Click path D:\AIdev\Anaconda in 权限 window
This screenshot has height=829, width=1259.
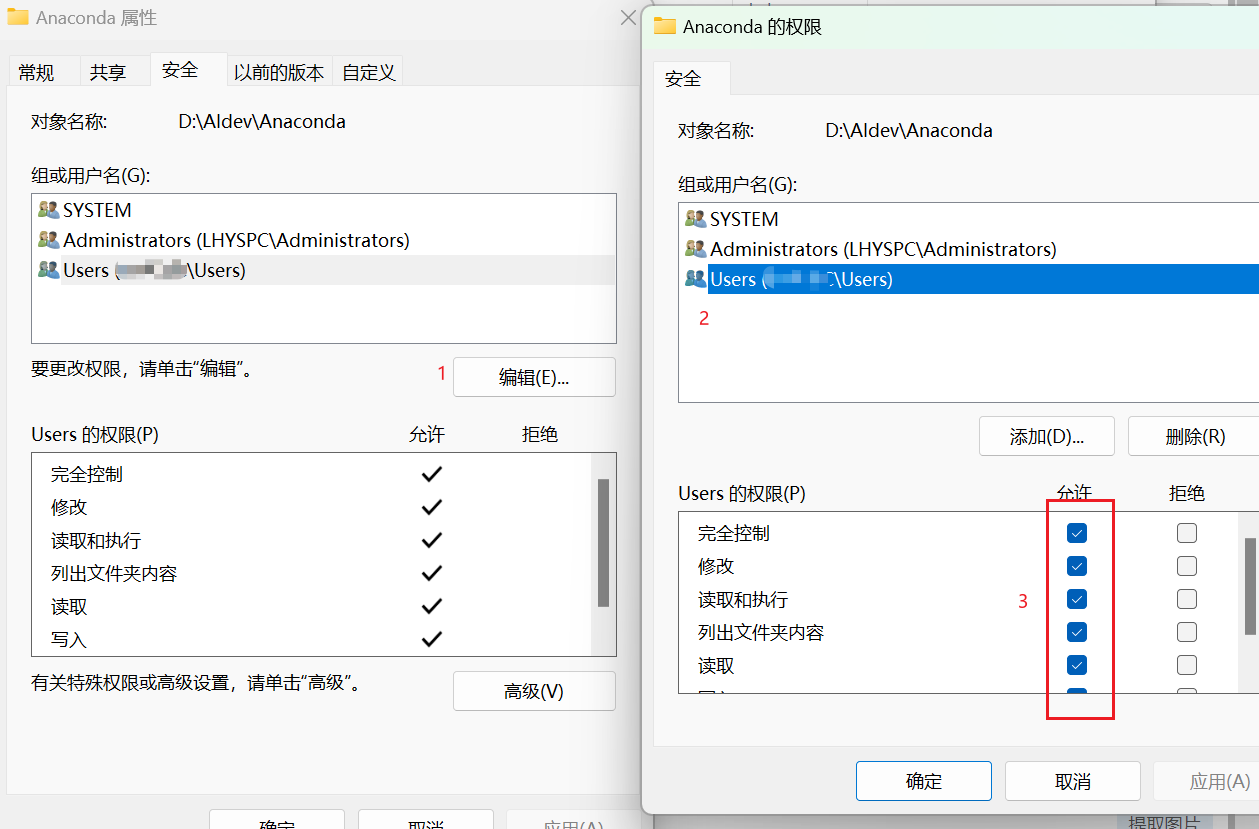[909, 131]
